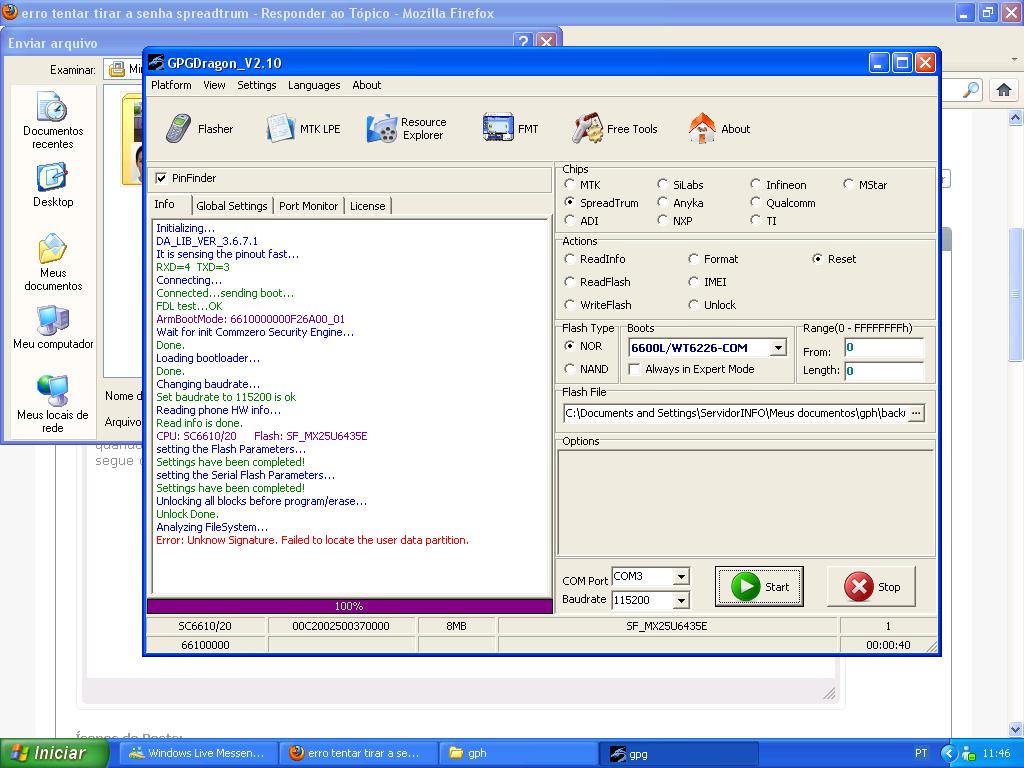Image resolution: width=1024 pixels, height=768 pixels.
Task: Open Meus locais de rede in dialog
Action: click(53, 404)
